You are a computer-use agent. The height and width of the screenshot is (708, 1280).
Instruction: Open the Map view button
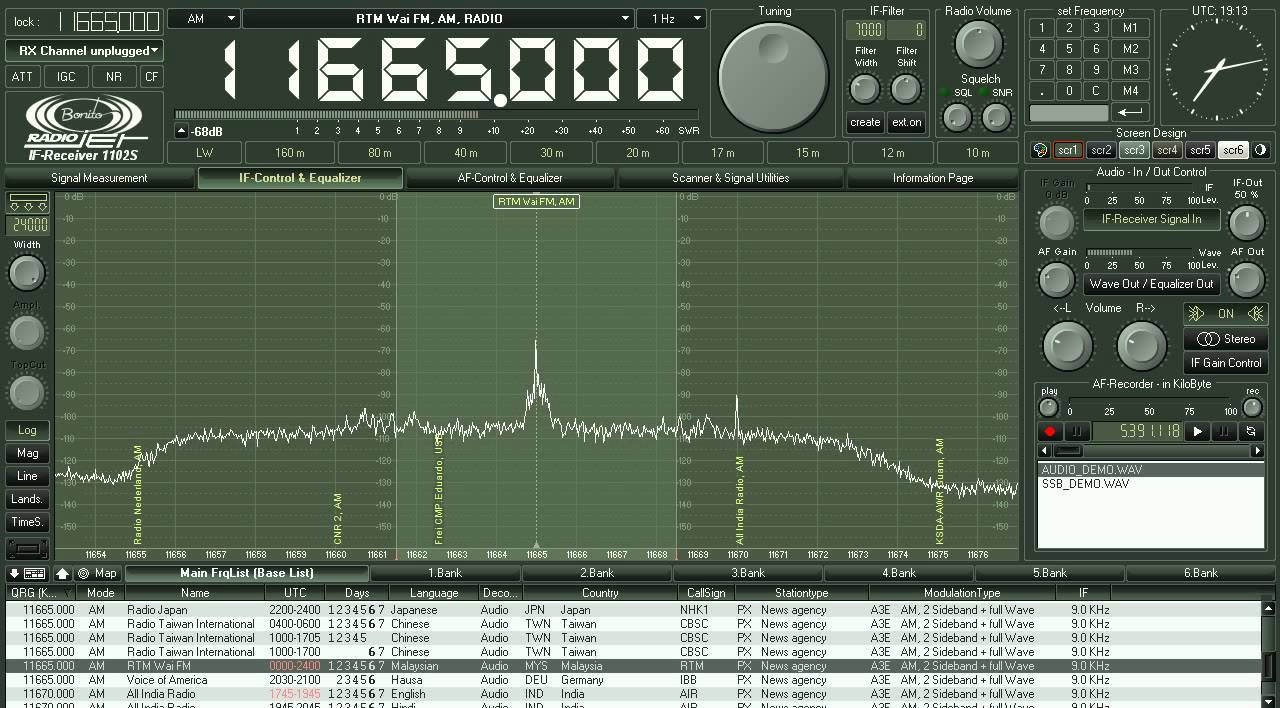point(98,573)
